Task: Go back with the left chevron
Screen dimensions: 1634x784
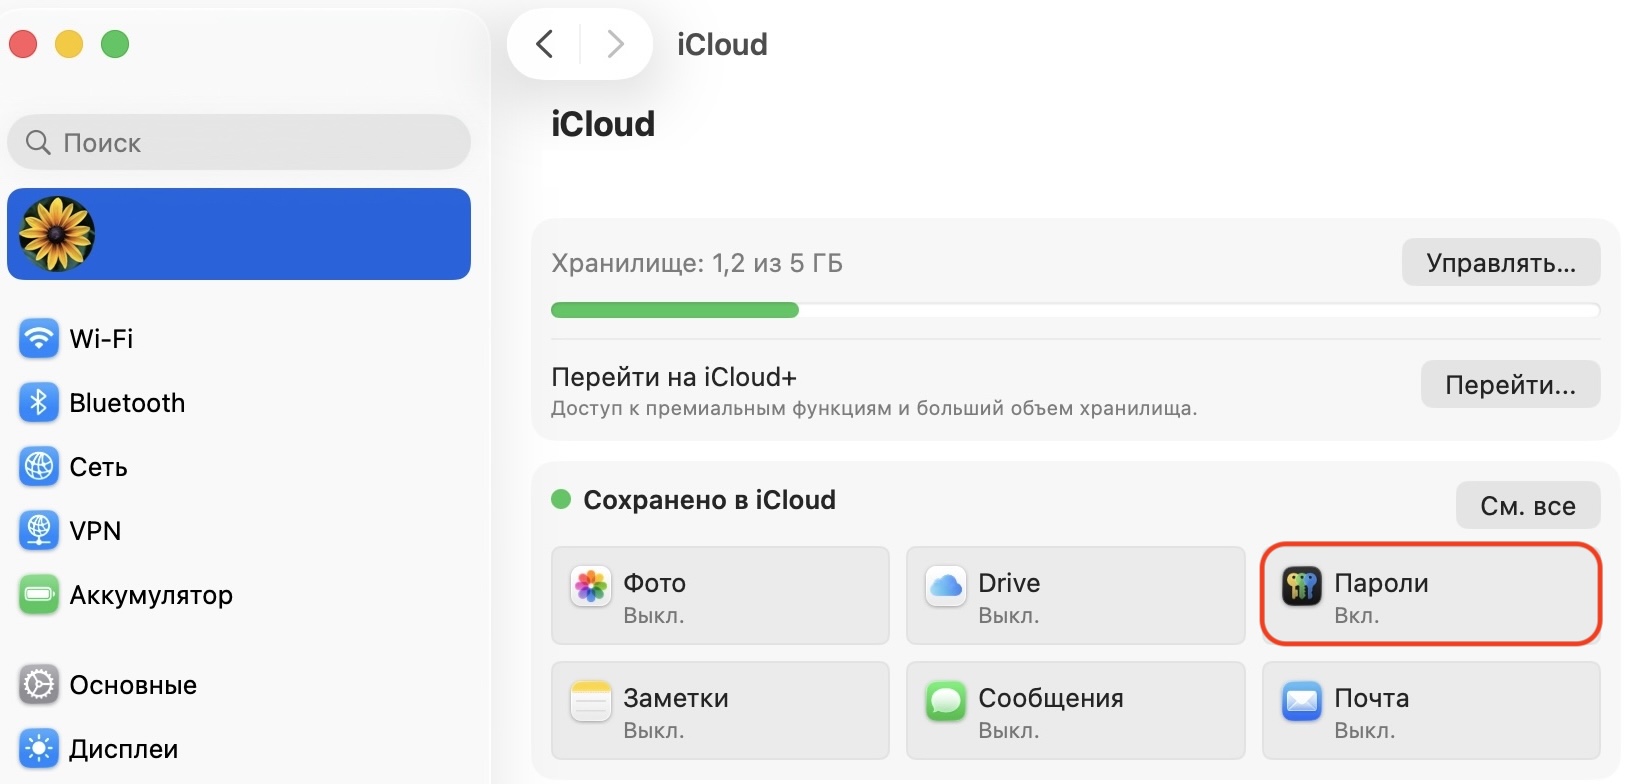Action: [544, 44]
